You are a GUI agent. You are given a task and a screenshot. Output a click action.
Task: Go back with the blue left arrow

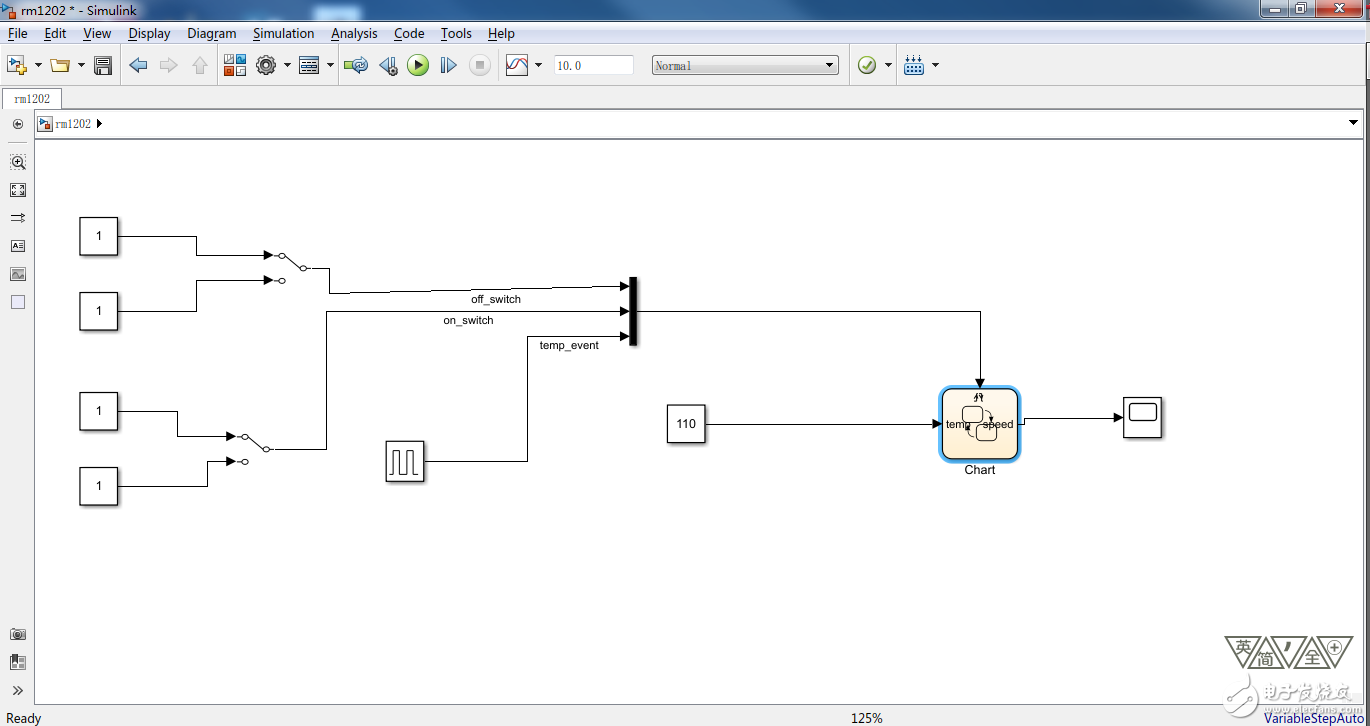tap(139, 66)
